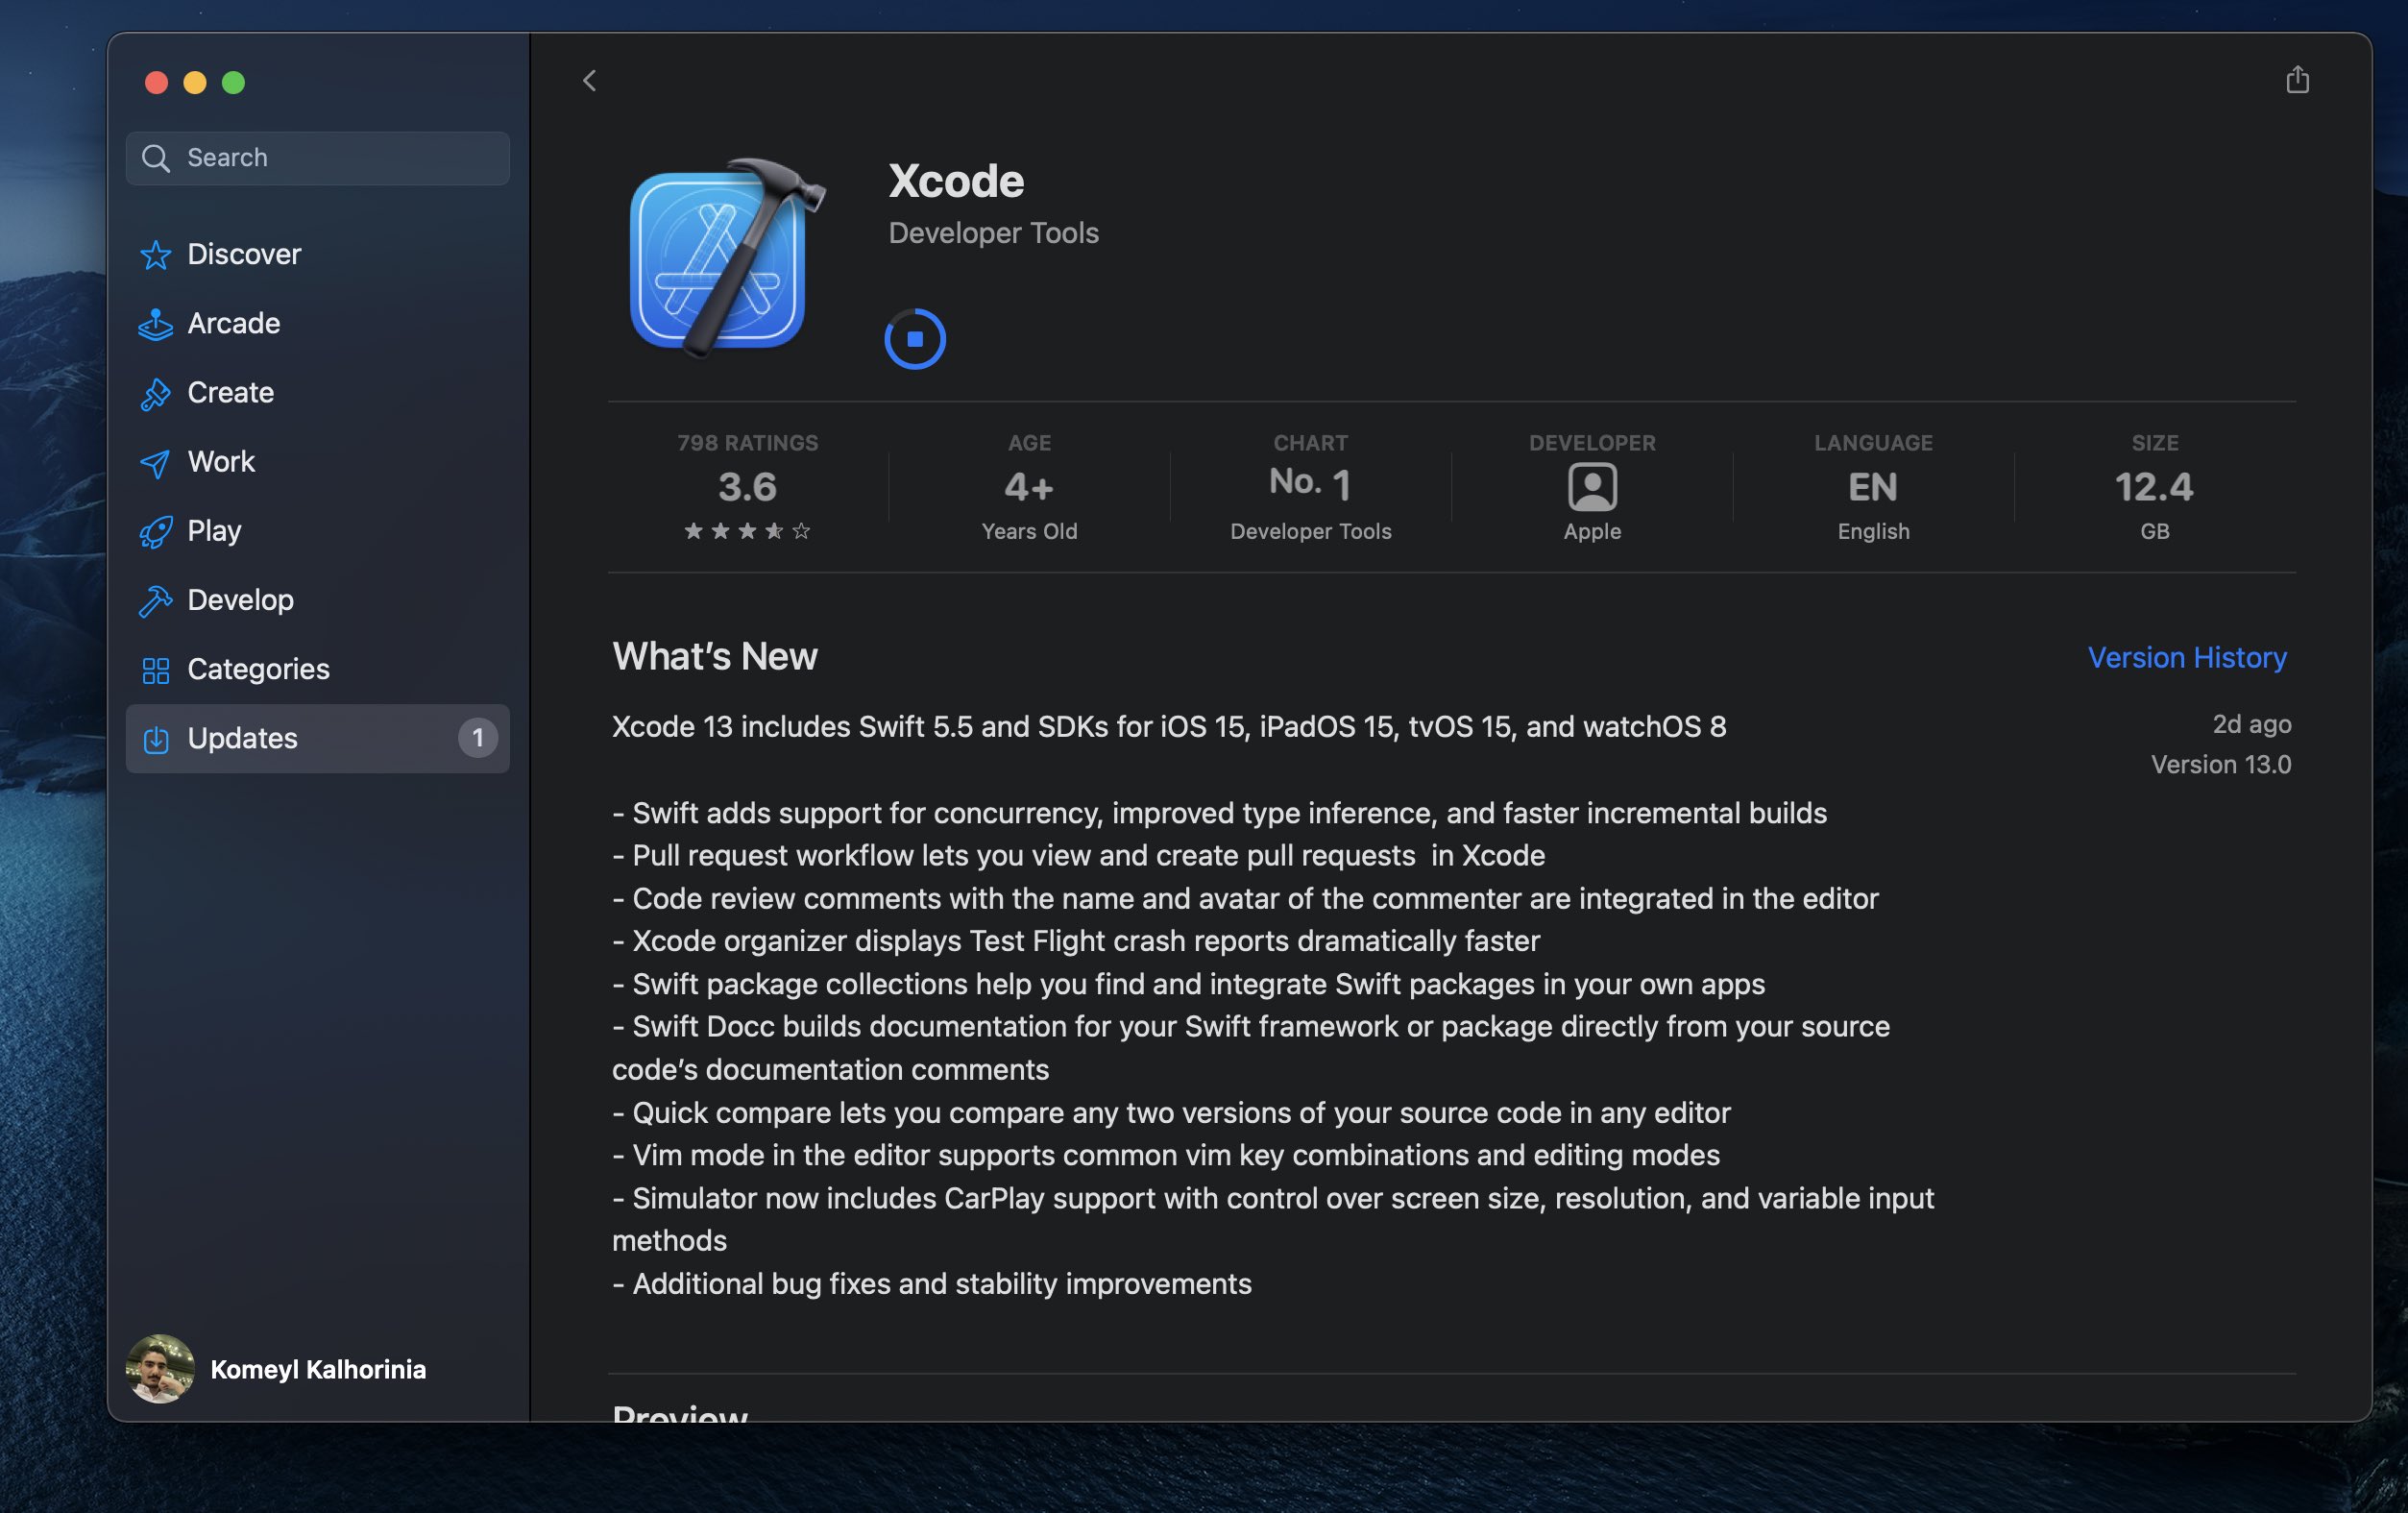Select the Create paintbrush icon
Screen dimensions: 2408x1513
[155, 394]
